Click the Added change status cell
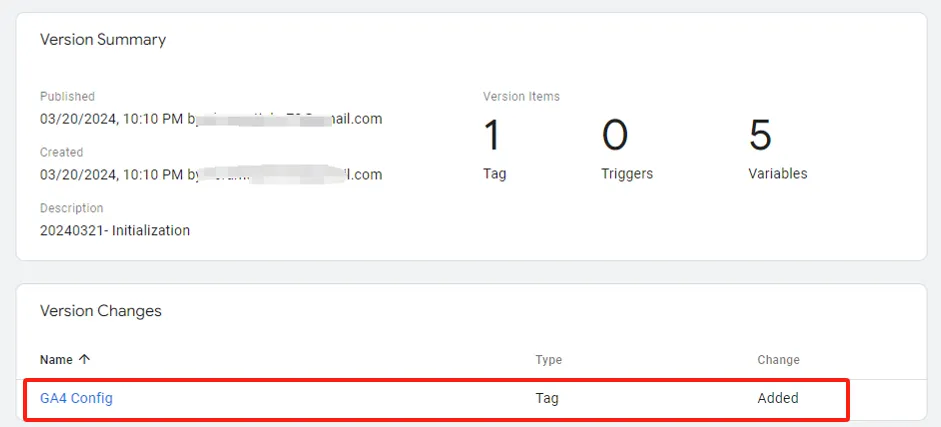941x427 pixels. [x=778, y=398]
